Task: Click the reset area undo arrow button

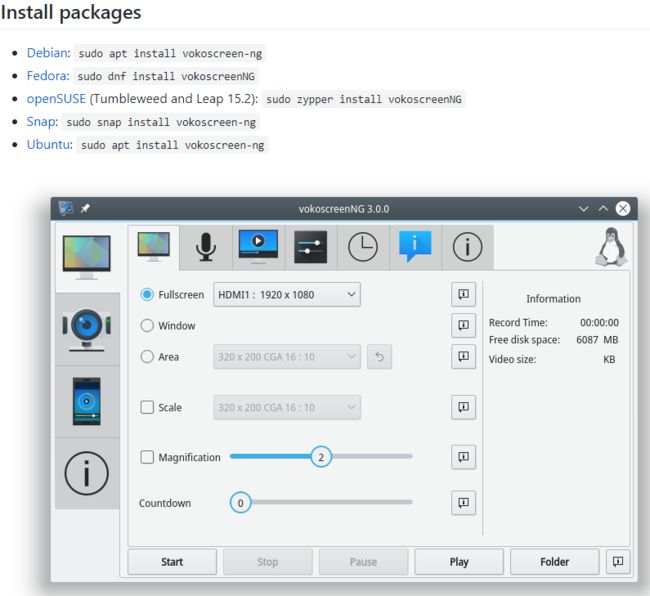Action: pyautogui.click(x=379, y=356)
